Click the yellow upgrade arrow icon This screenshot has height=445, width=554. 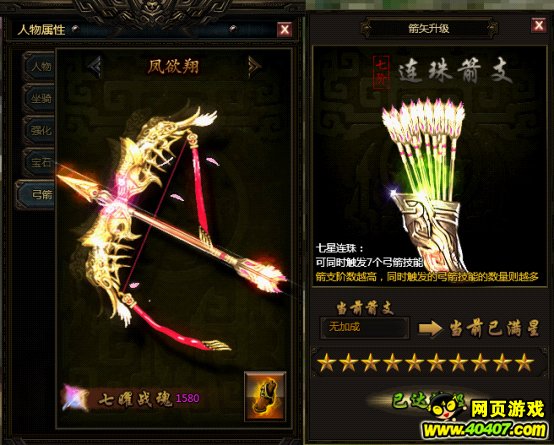pos(430,328)
